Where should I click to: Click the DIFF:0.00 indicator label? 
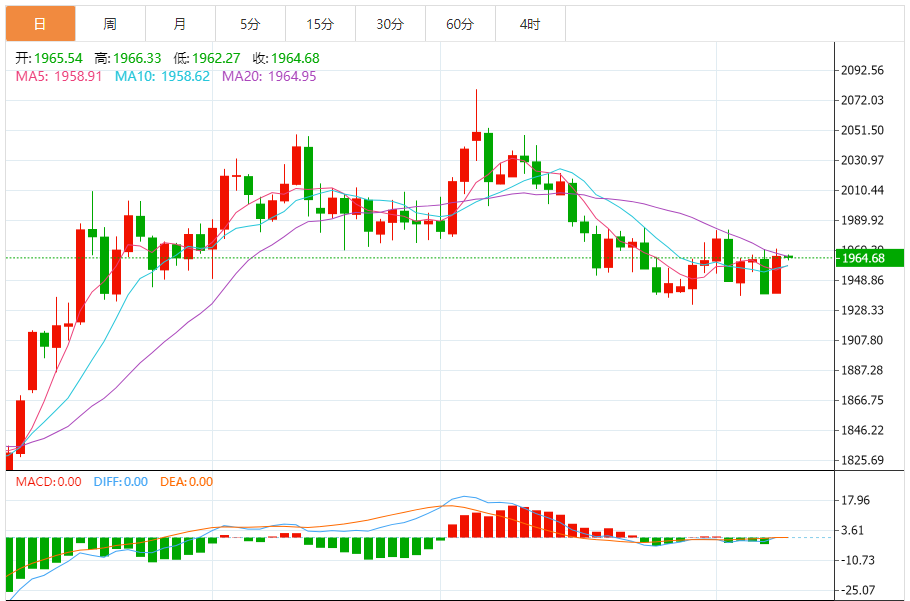point(121,481)
